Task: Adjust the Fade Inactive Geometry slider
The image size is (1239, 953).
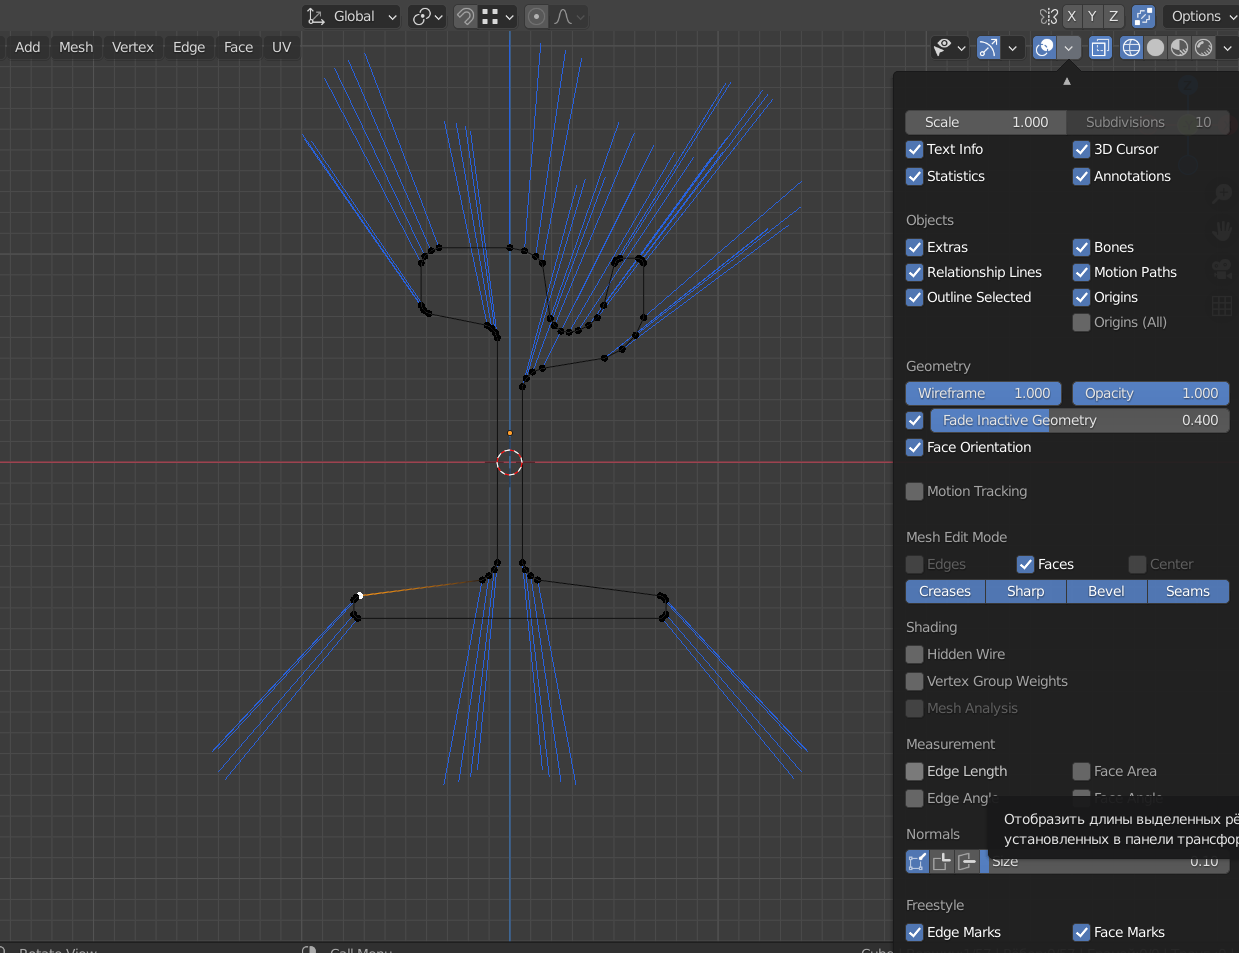Action: click(x=1079, y=420)
